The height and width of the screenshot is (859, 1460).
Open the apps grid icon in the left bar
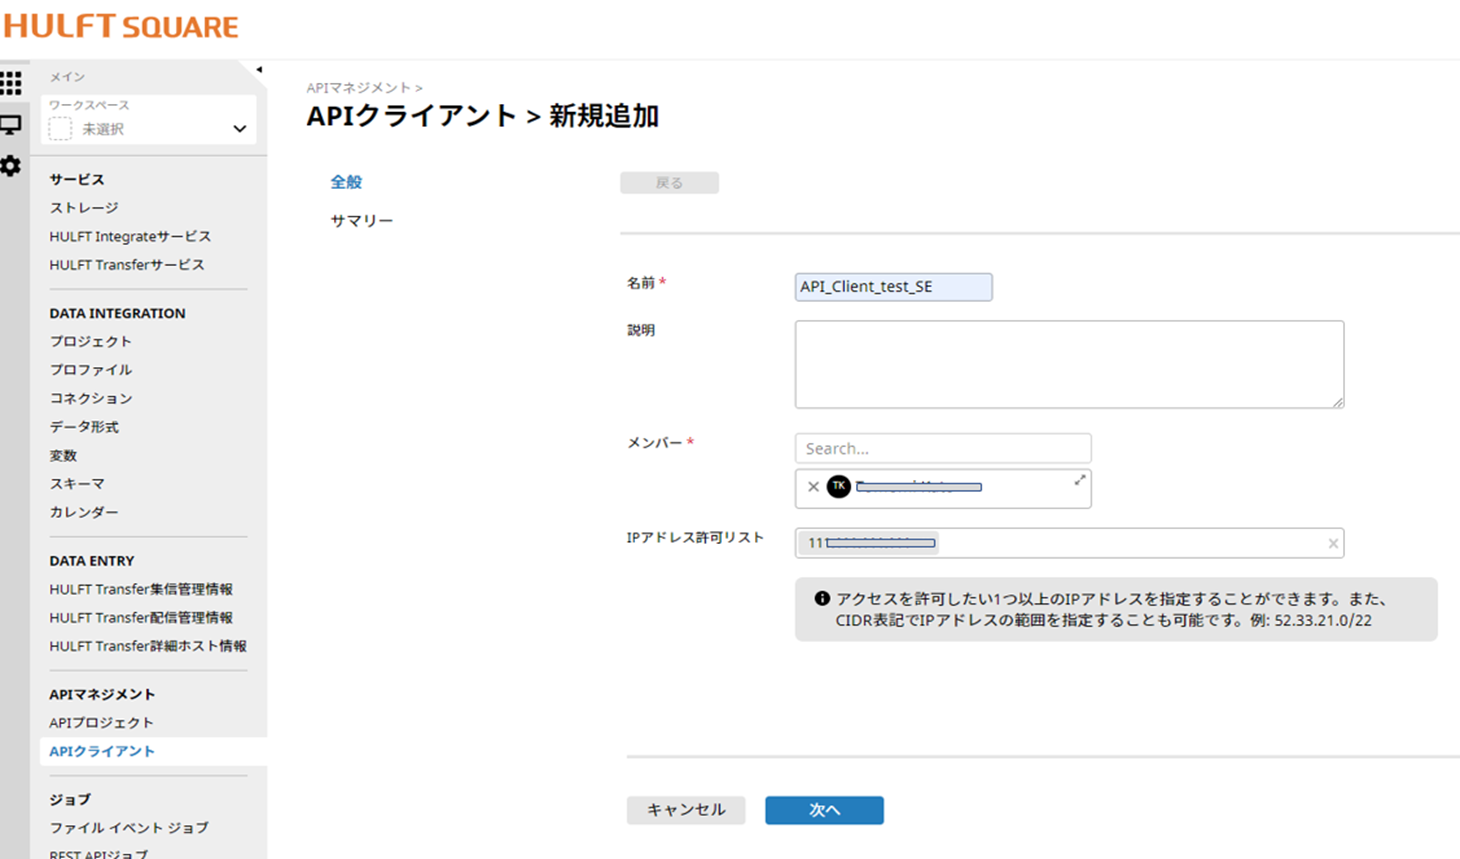[x=12, y=83]
